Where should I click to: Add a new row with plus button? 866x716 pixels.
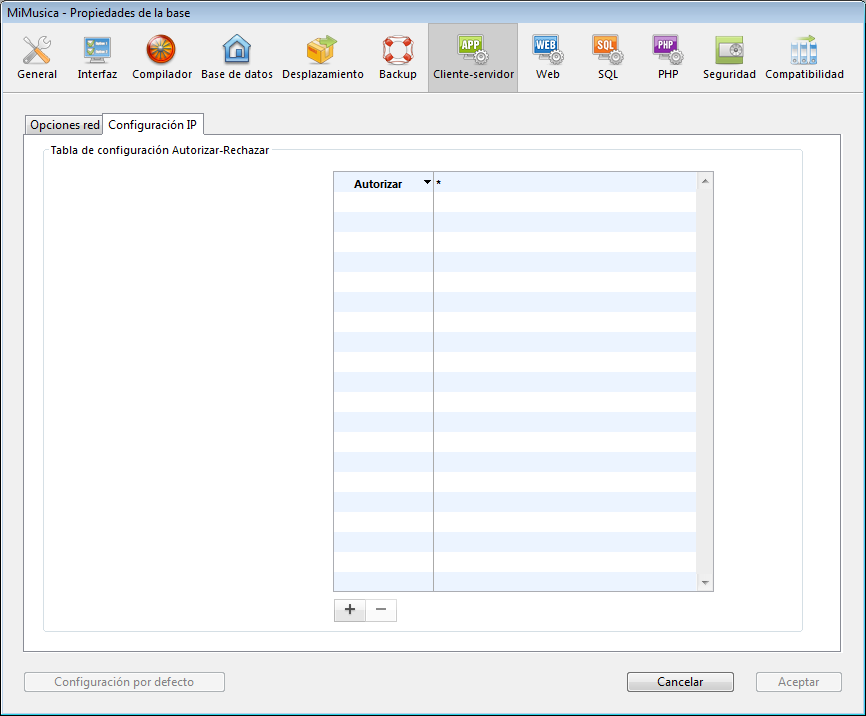[x=350, y=610]
